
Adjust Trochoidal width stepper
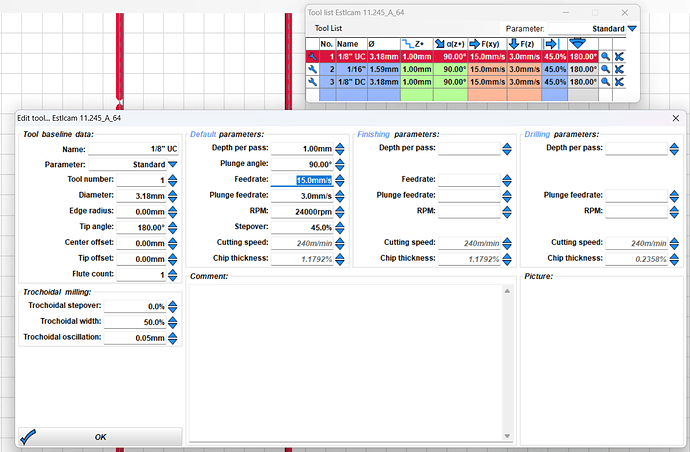pos(172,322)
